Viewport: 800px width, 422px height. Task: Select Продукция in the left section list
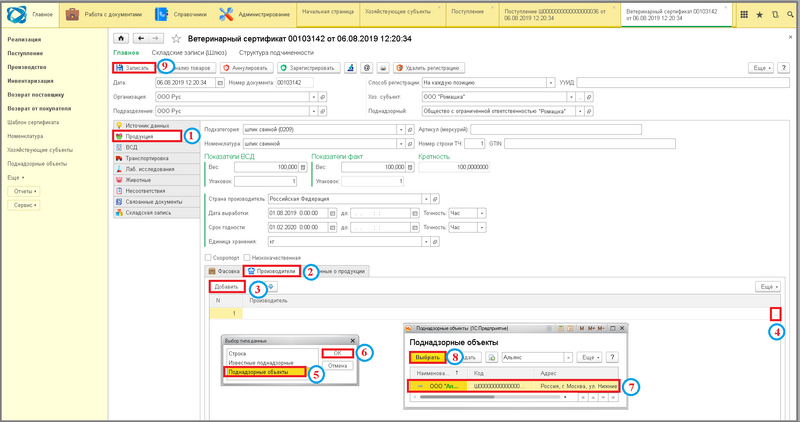pos(147,136)
